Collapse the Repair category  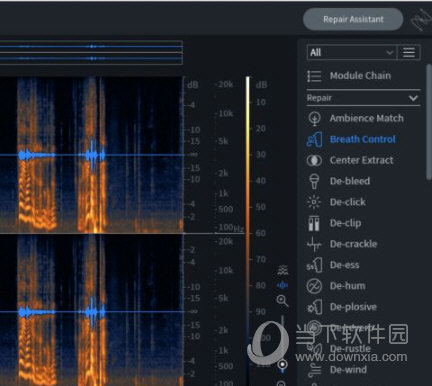pos(363,98)
